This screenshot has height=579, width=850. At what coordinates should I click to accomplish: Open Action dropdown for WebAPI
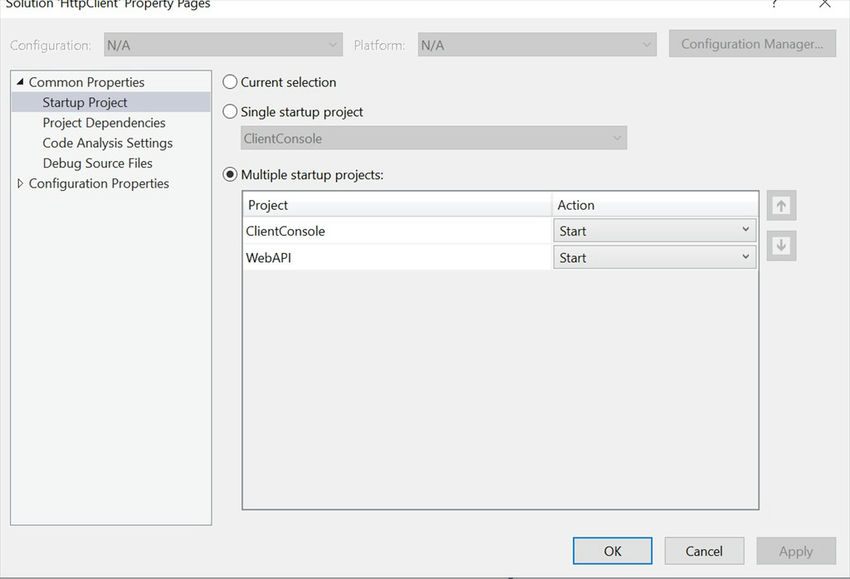tap(654, 258)
